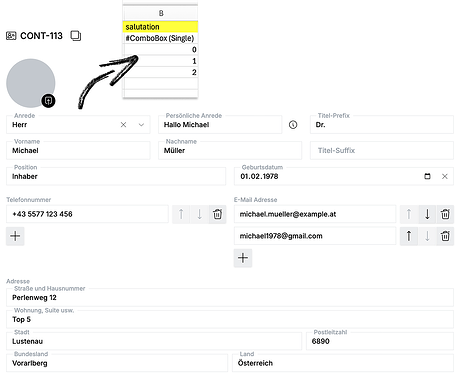Viewport: 460px width, 375px height.
Task: Click the CONT-113 title text
Action: tap(41, 36)
